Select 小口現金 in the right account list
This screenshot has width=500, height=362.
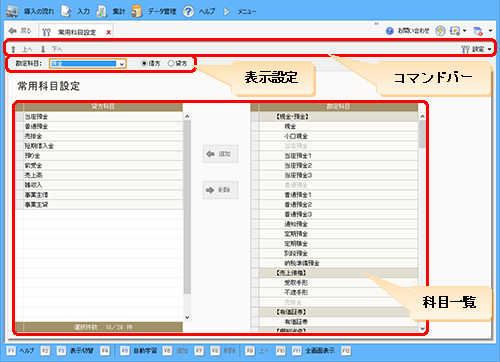coord(338,136)
